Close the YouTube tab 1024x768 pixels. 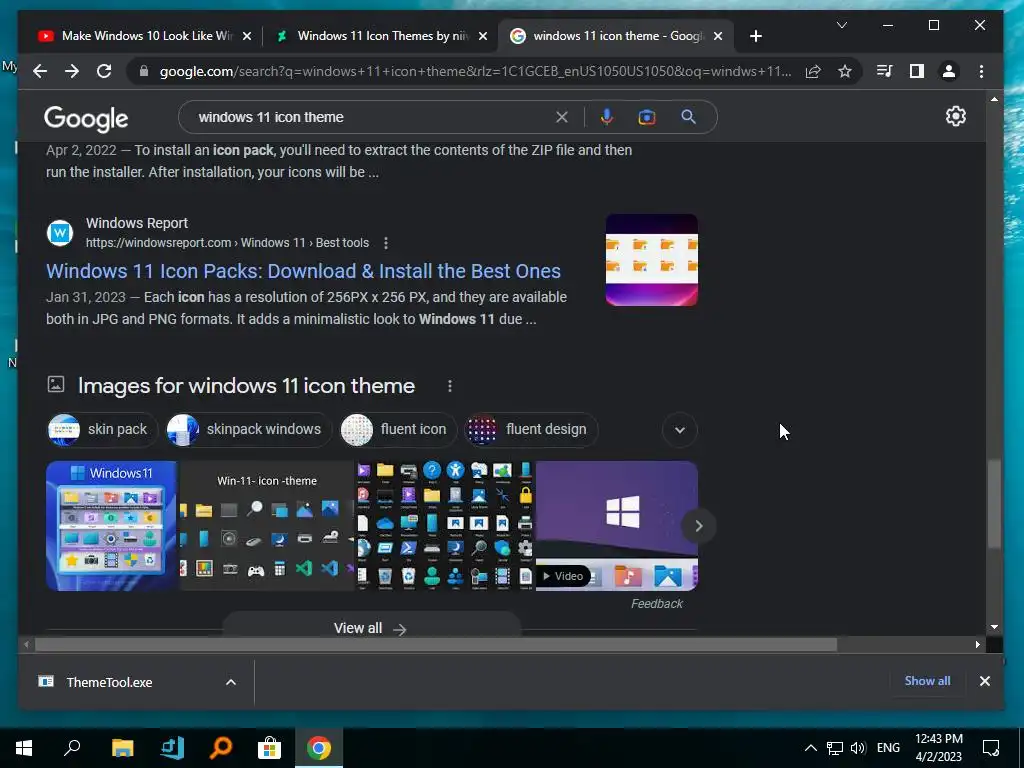point(247,37)
